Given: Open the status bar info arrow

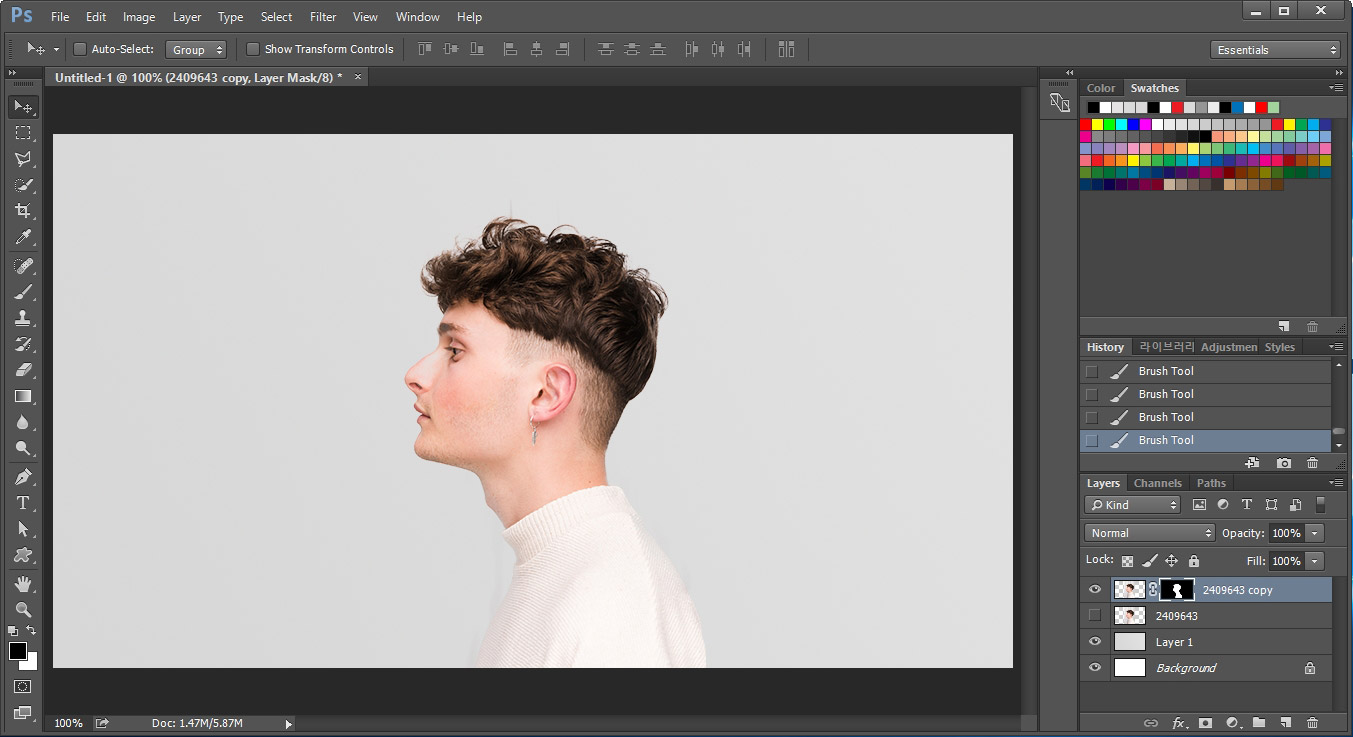Looking at the screenshot, I should tap(289, 723).
